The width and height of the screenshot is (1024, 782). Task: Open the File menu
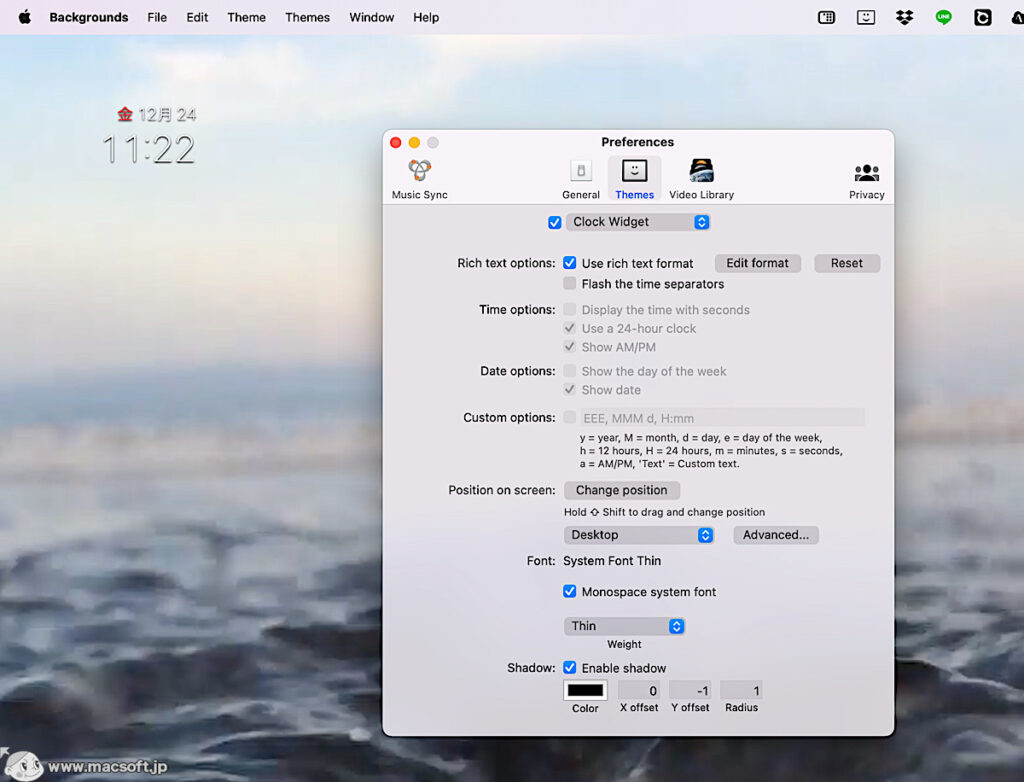[x=157, y=17]
